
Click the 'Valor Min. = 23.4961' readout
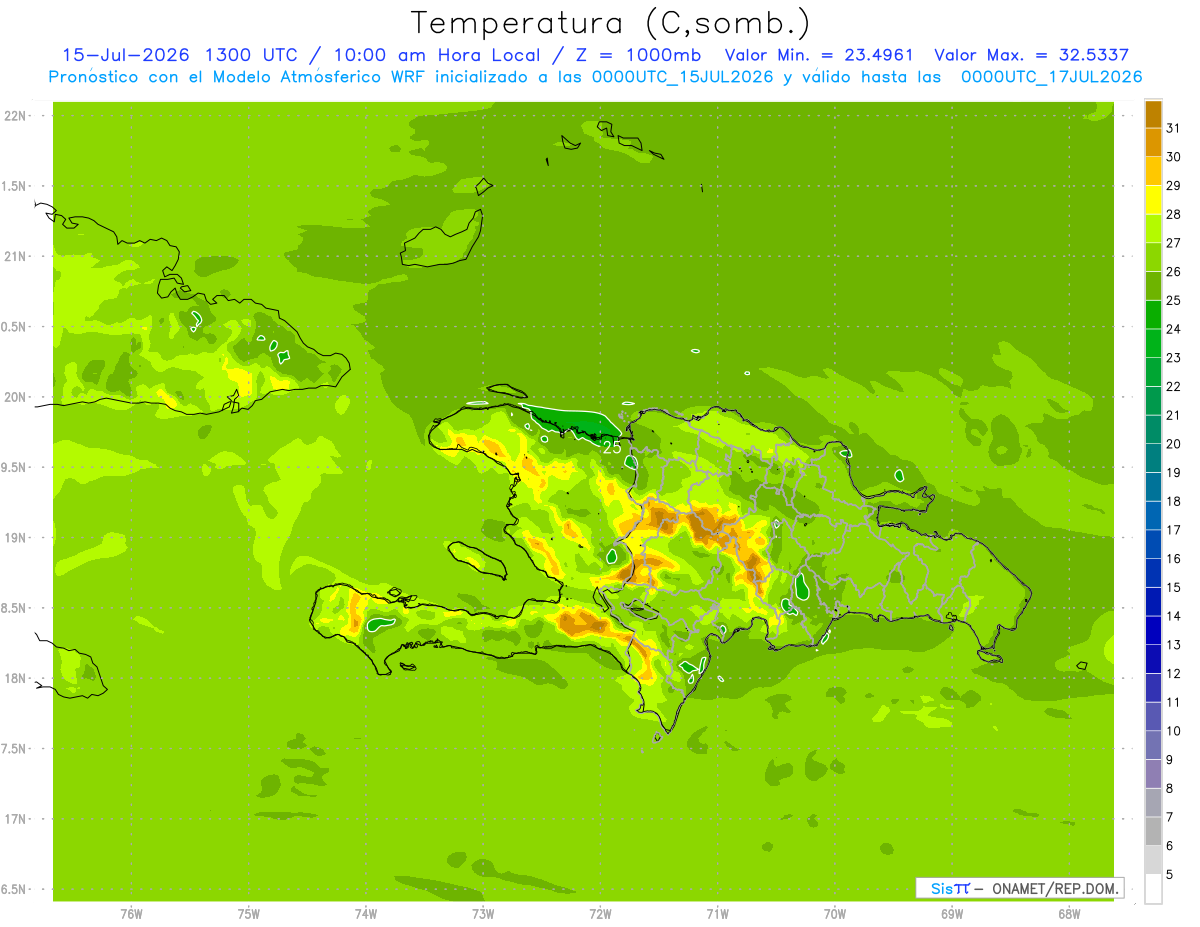point(819,55)
